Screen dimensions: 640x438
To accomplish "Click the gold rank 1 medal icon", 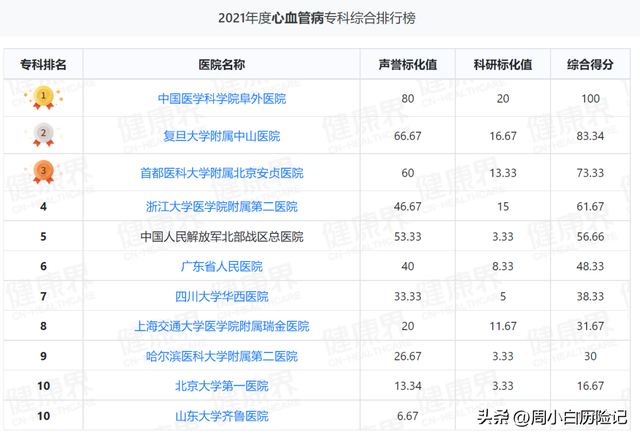I will point(43,98).
